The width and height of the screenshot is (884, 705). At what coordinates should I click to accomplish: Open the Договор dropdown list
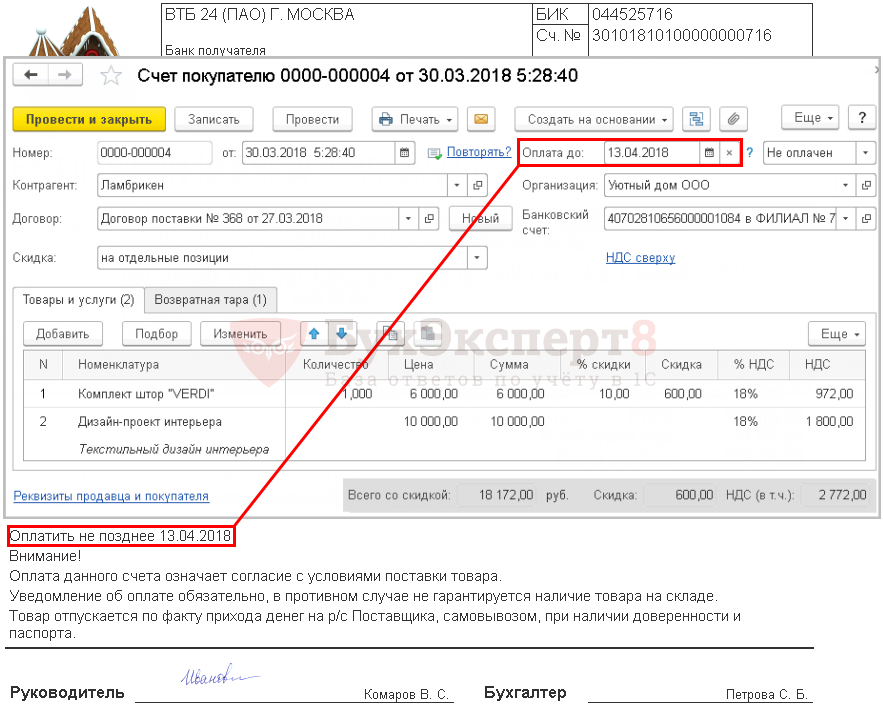(x=408, y=219)
